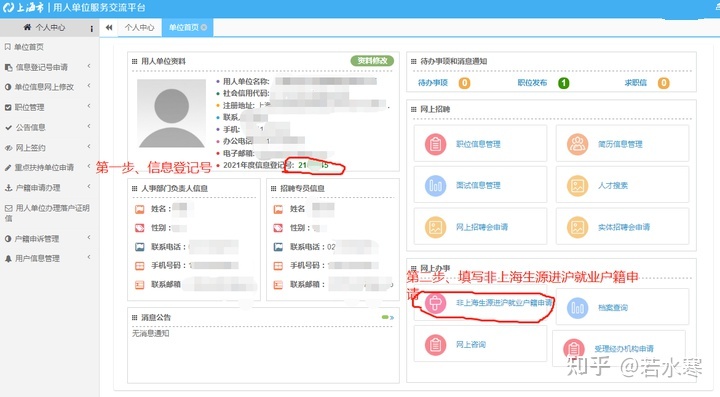Open 简历信息管理 people icon
This screenshot has width=720, height=397.
click(577, 144)
